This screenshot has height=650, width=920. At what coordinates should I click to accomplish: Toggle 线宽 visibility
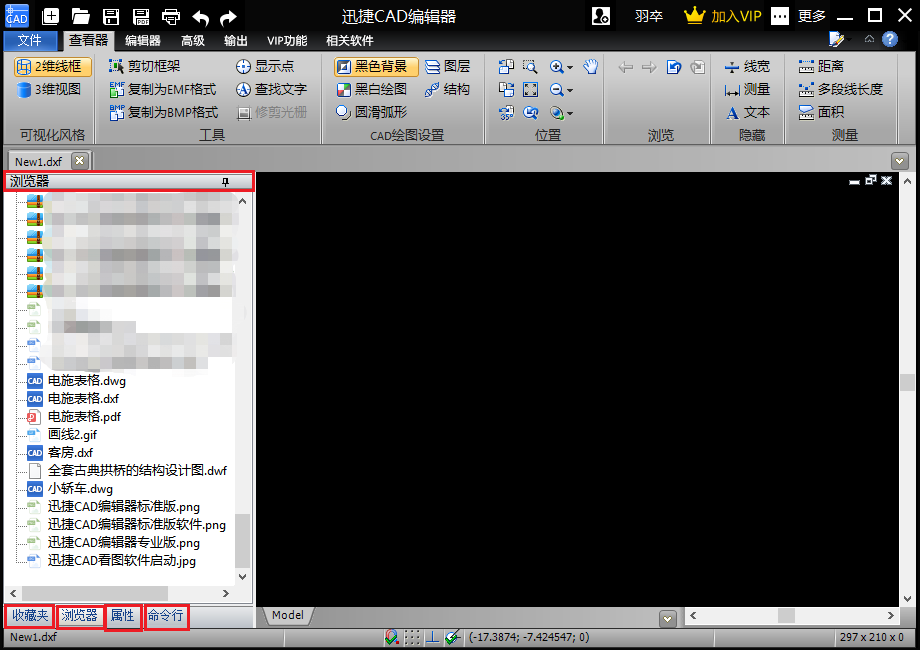[x=747, y=66]
